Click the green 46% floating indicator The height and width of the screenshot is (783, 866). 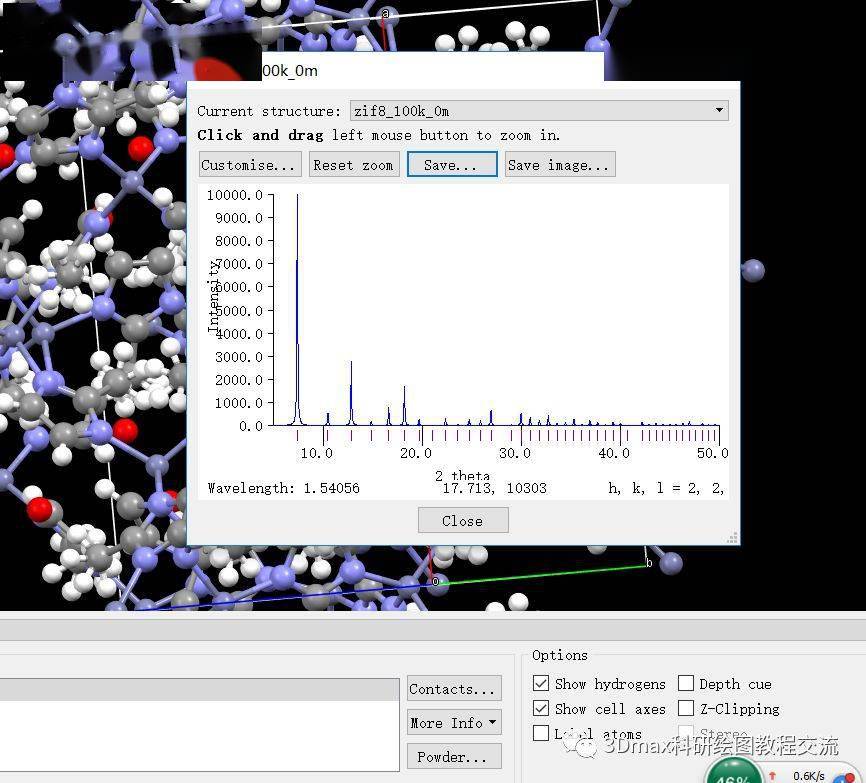pyautogui.click(x=734, y=774)
